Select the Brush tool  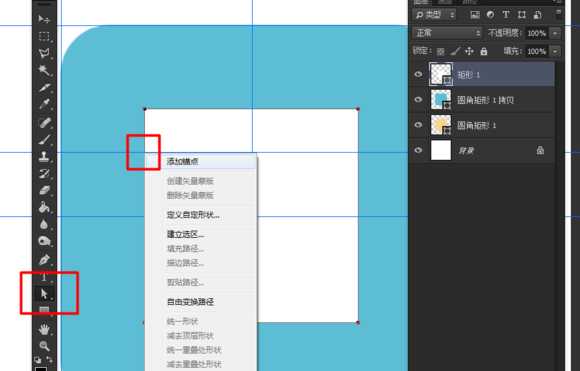(x=44, y=139)
